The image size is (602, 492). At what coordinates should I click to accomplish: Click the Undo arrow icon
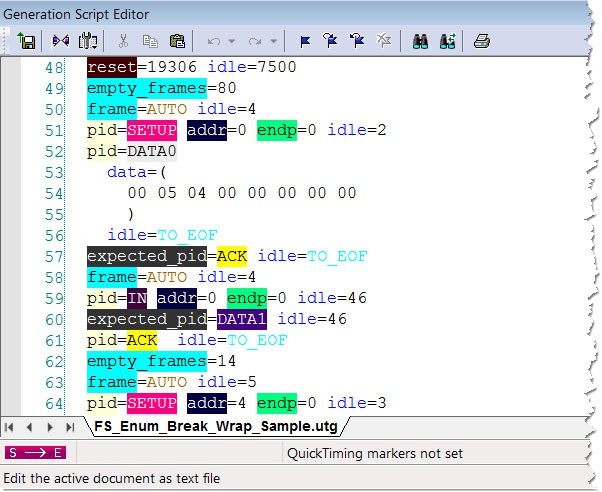click(x=214, y=41)
